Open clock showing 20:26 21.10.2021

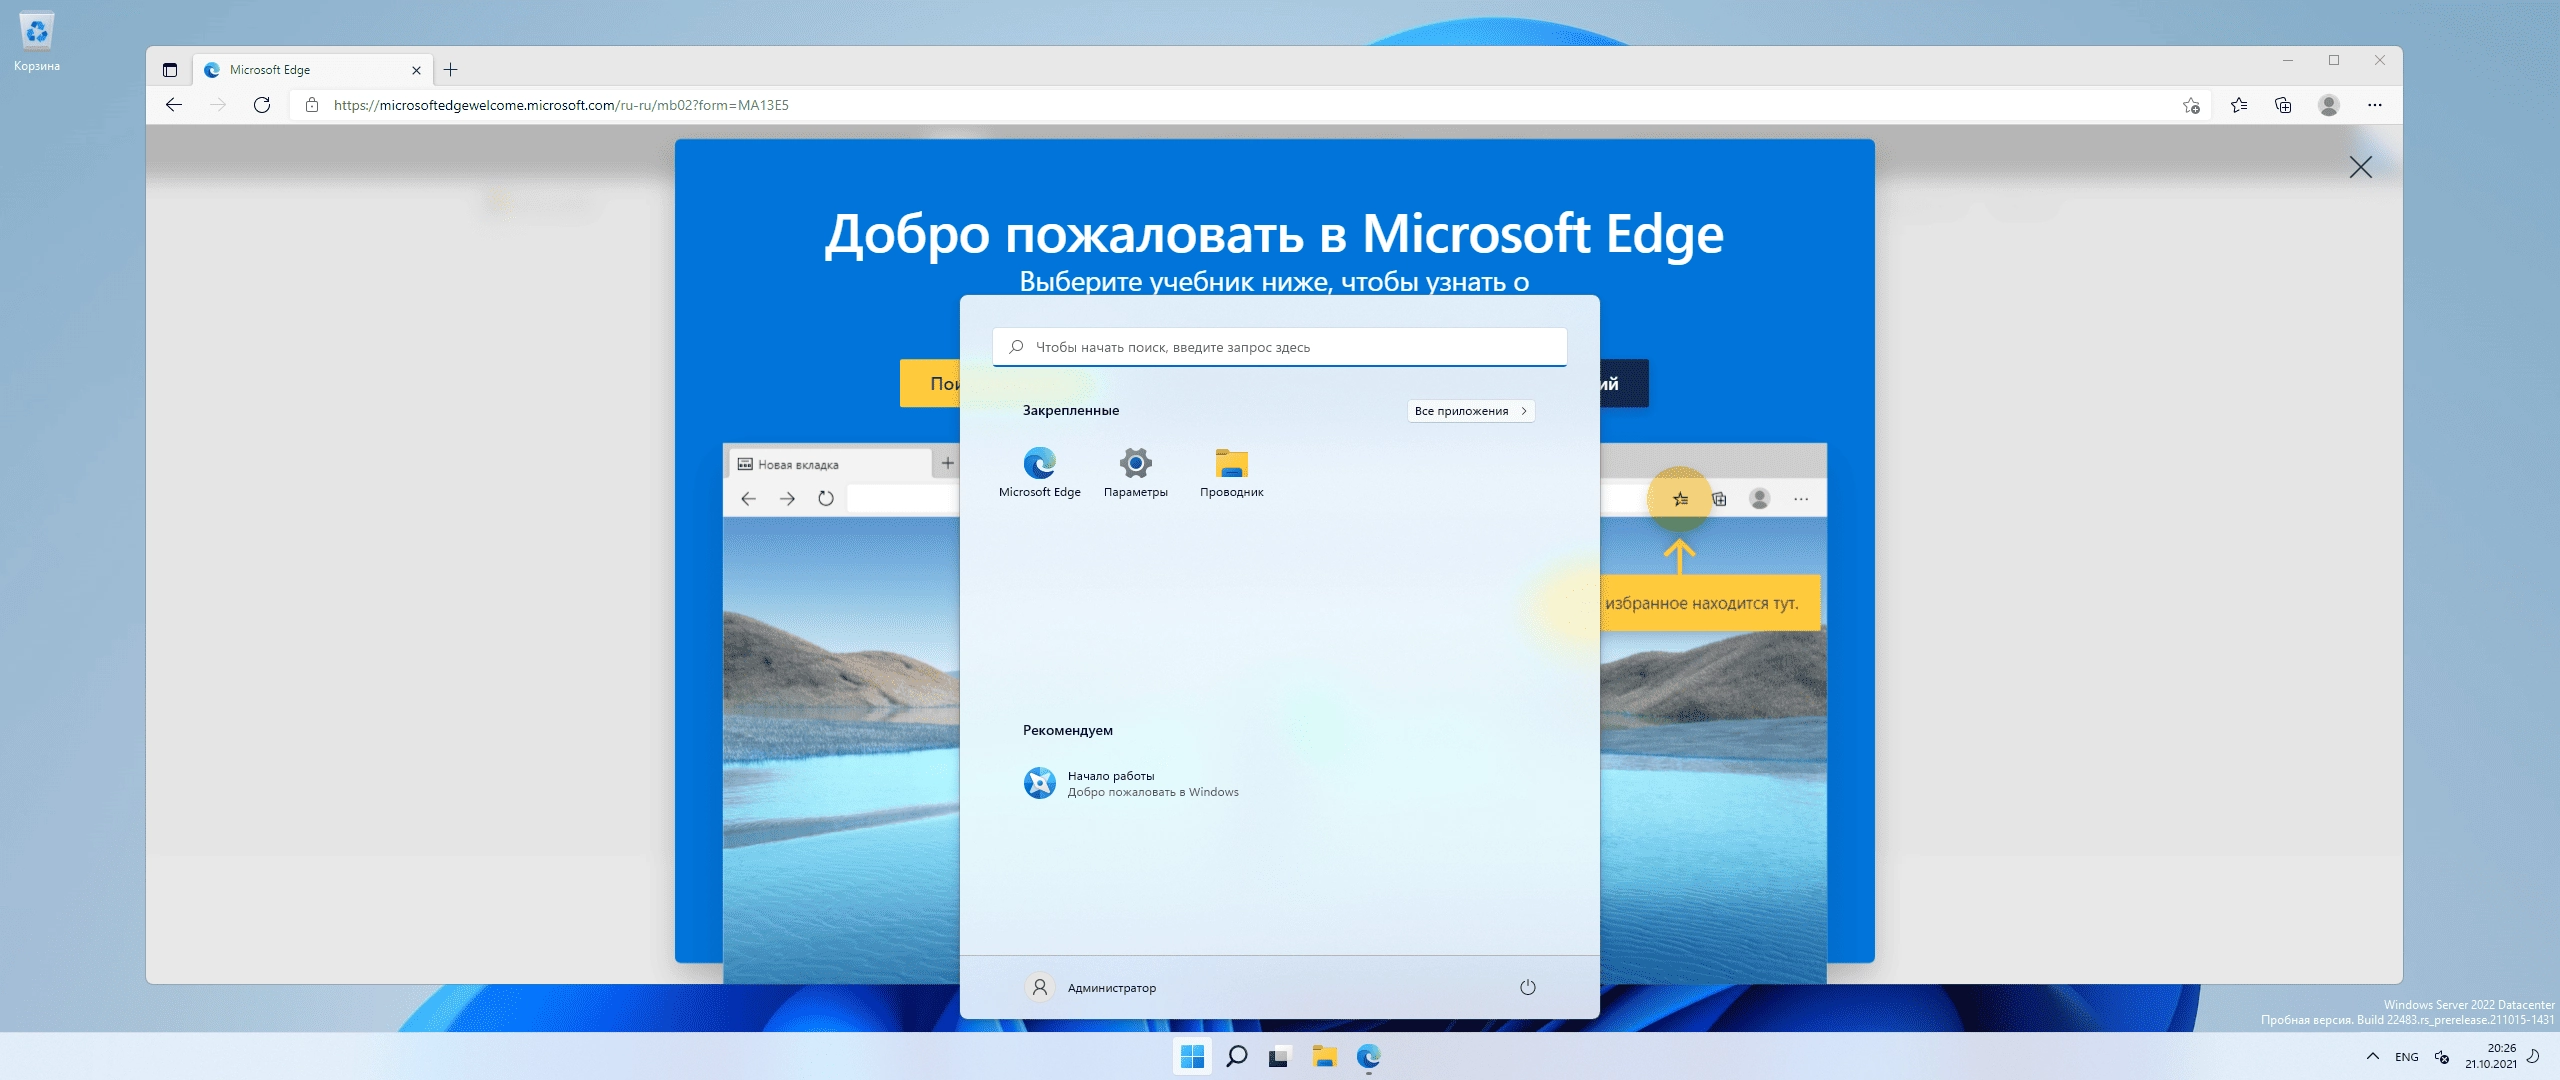click(x=2490, y=1056)
